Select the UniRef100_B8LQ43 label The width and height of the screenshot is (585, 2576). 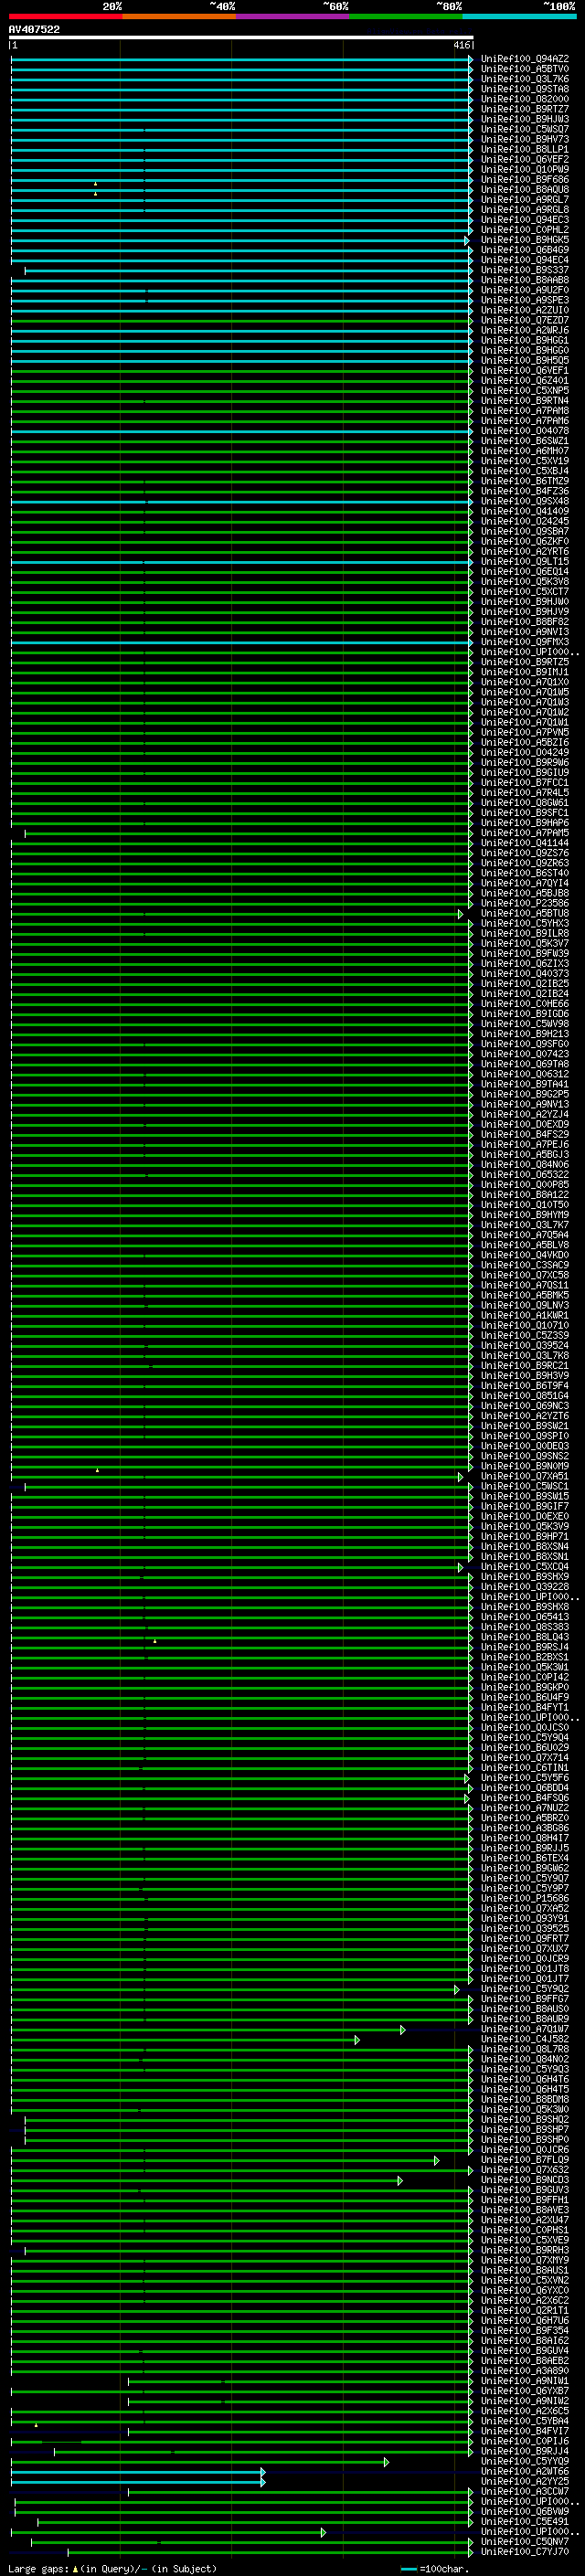[x=525, y=1637]
